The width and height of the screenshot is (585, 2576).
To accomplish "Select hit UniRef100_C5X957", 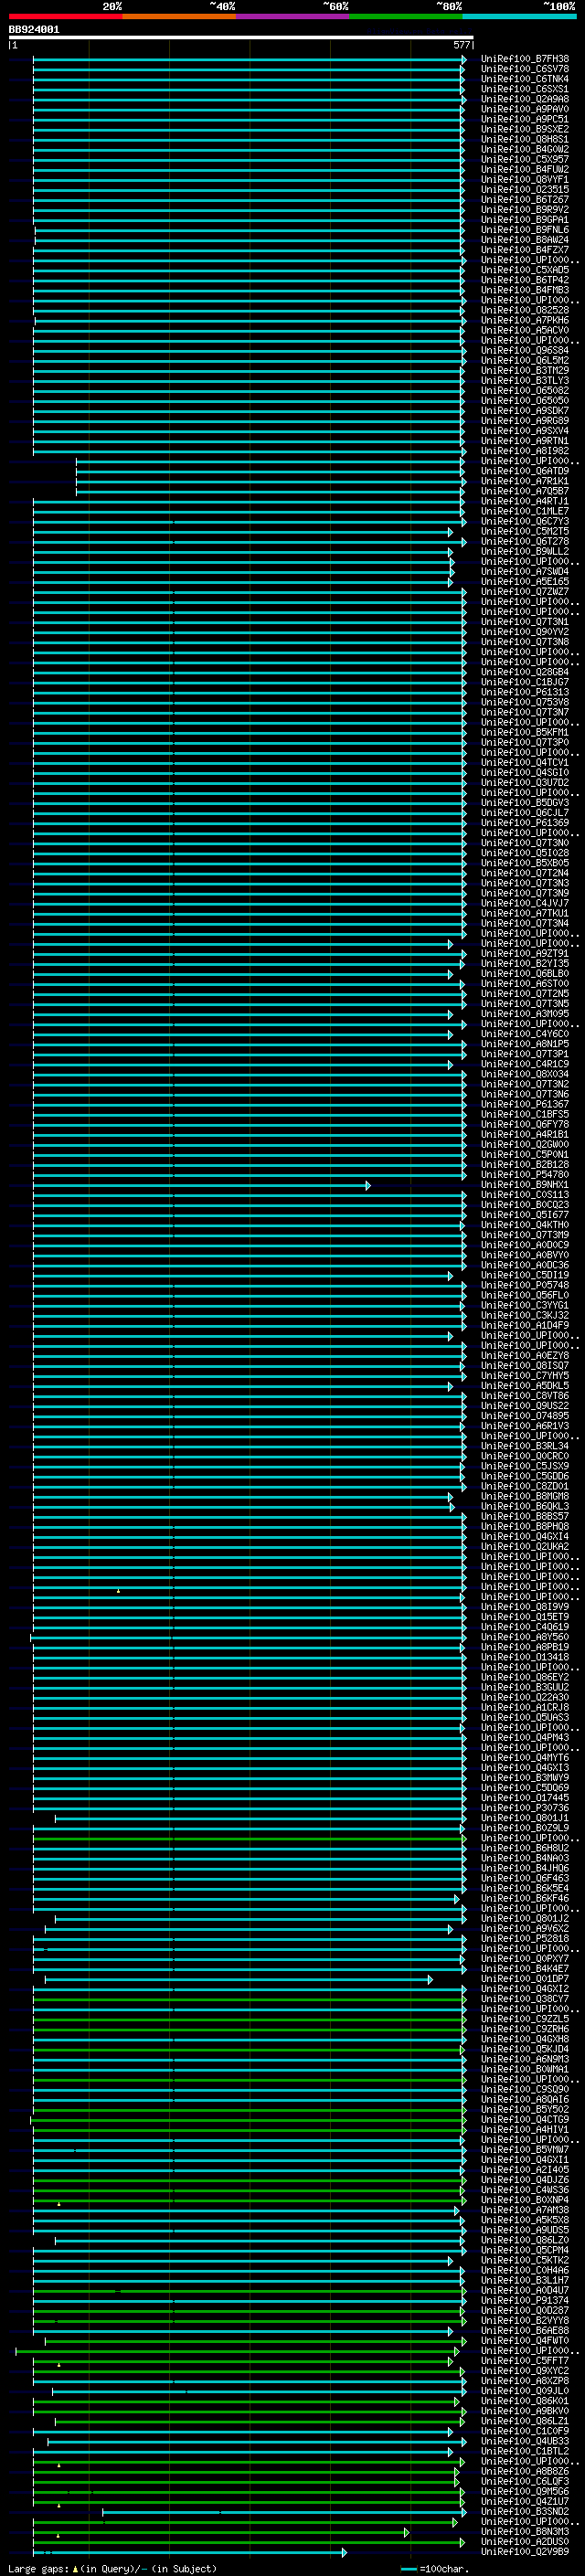I will 525,159.
